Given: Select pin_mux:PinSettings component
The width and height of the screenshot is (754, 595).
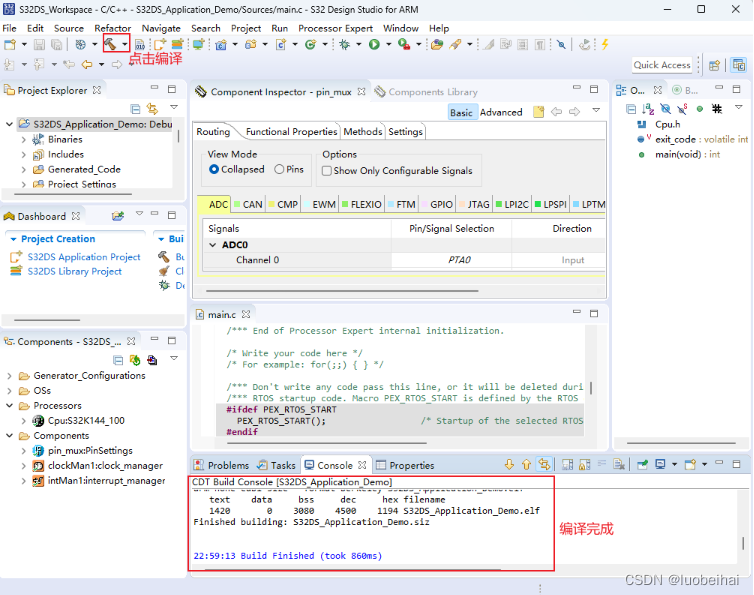Looking at the screenshot, I should coord(90,451).
